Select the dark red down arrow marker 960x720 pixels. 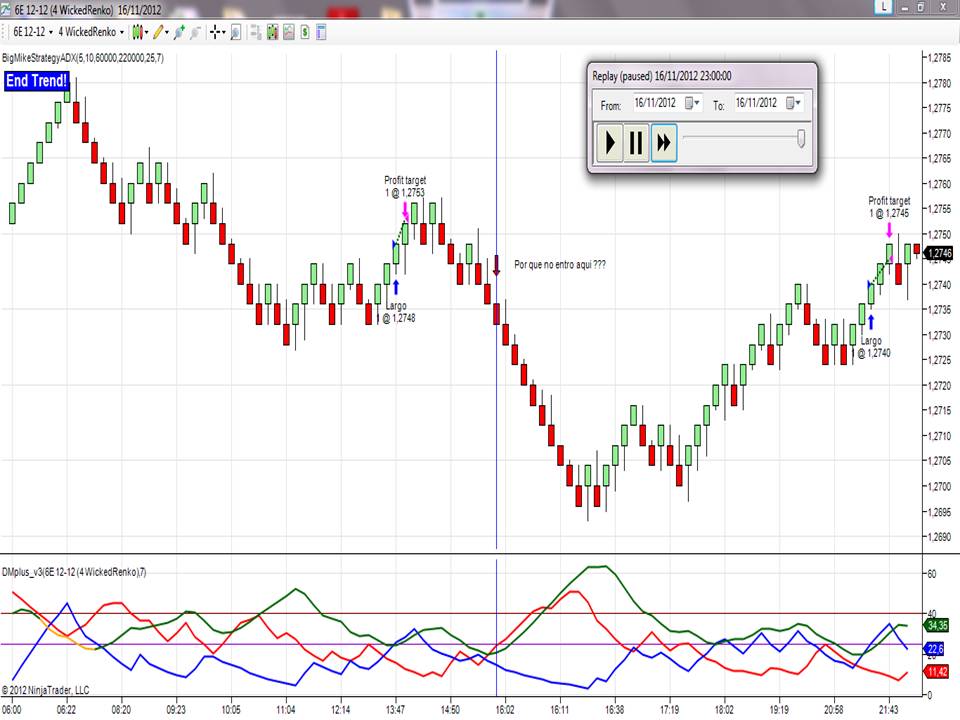(x=497, y=265)
